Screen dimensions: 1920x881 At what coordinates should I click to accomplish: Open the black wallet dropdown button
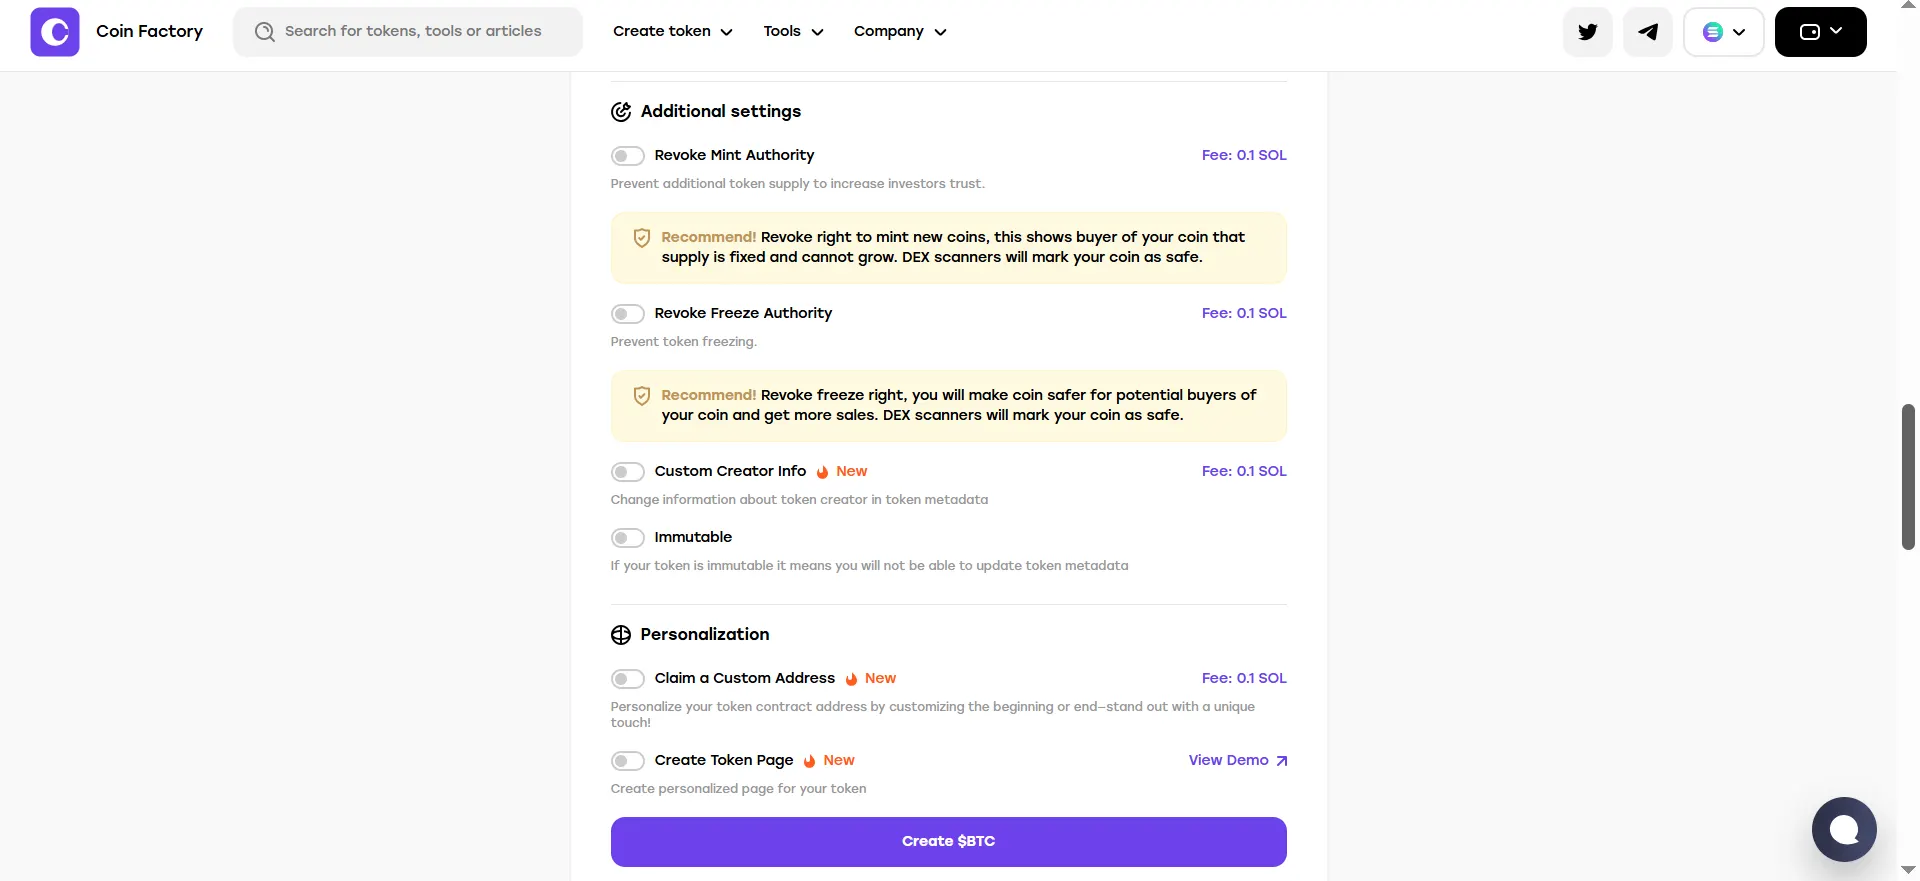(x=1820, y=32)
